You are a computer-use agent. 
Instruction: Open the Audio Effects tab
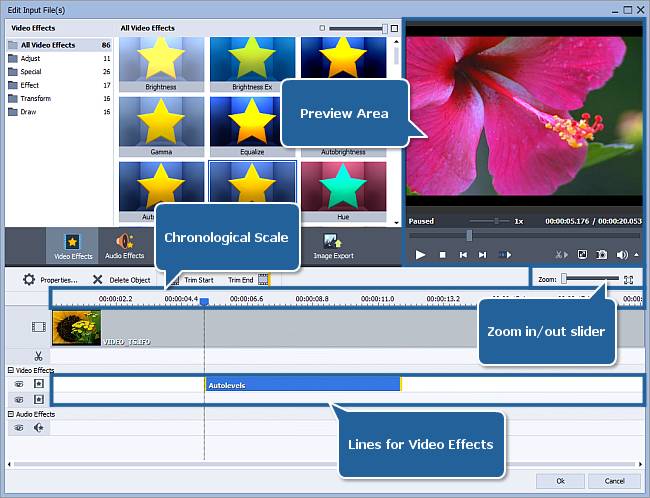click(124, 246)
